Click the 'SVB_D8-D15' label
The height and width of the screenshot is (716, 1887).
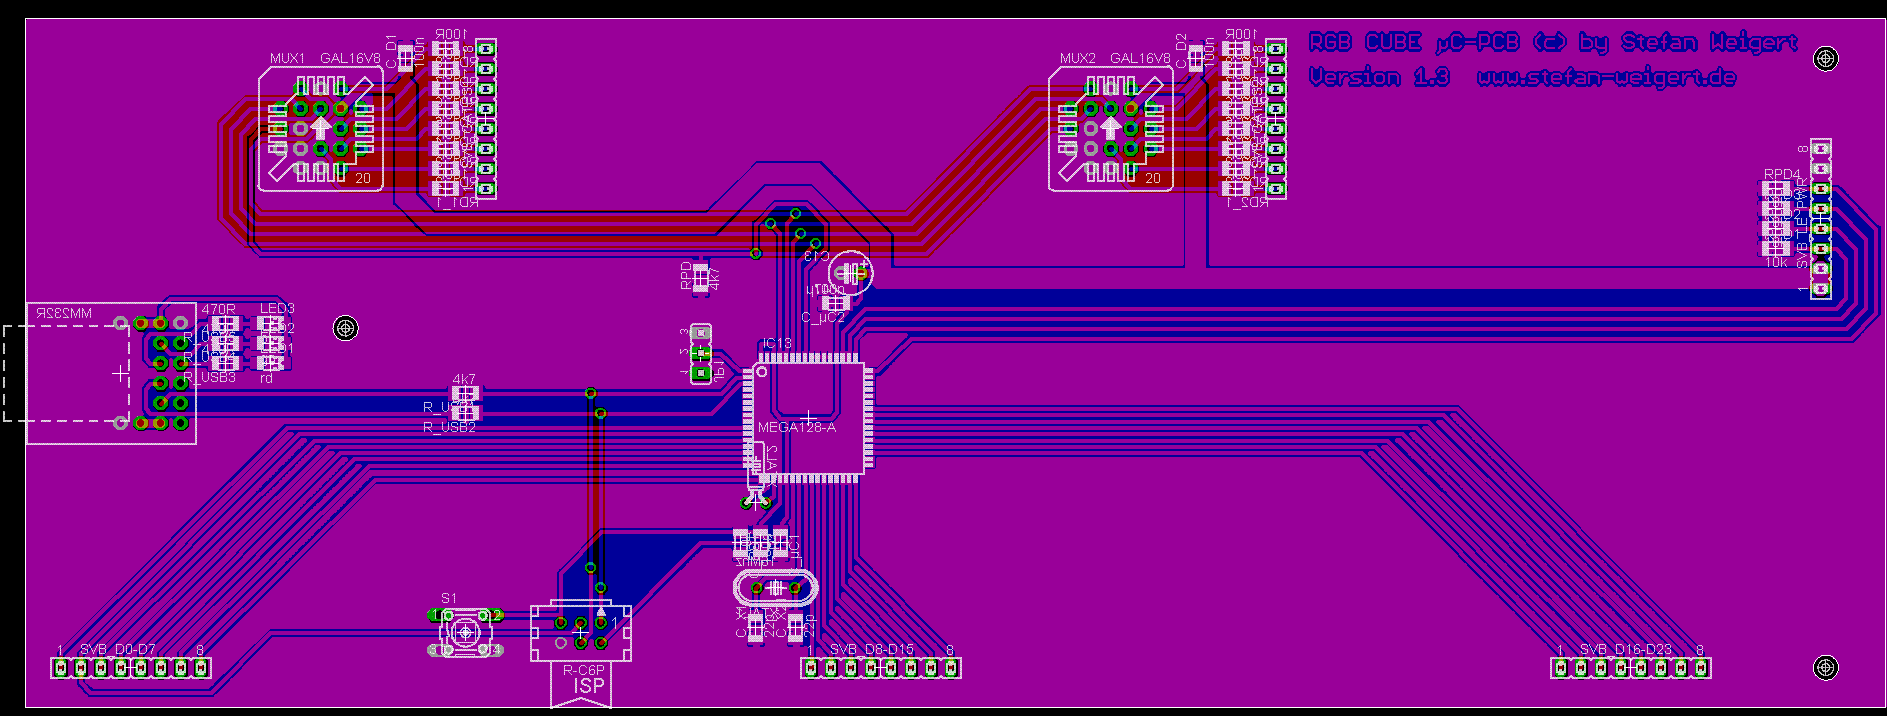pos(872,650)
